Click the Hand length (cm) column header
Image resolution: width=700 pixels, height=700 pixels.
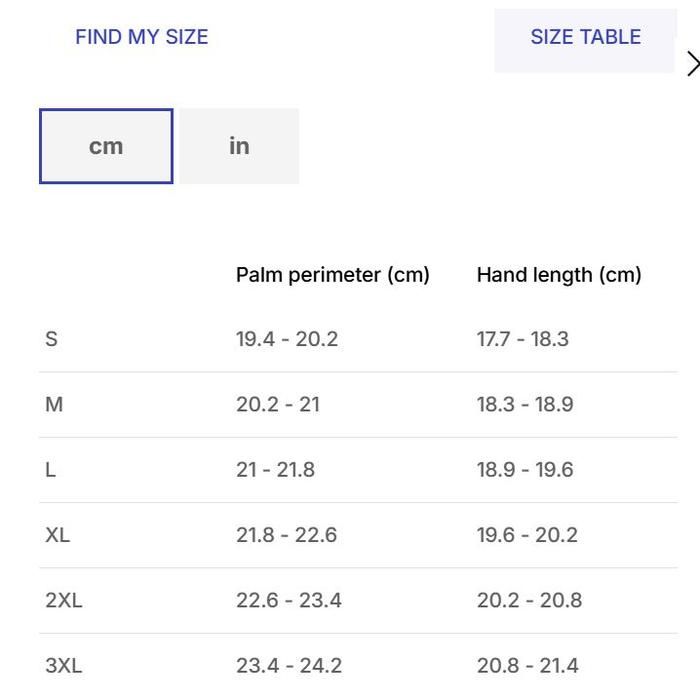[x=559, y=275]
